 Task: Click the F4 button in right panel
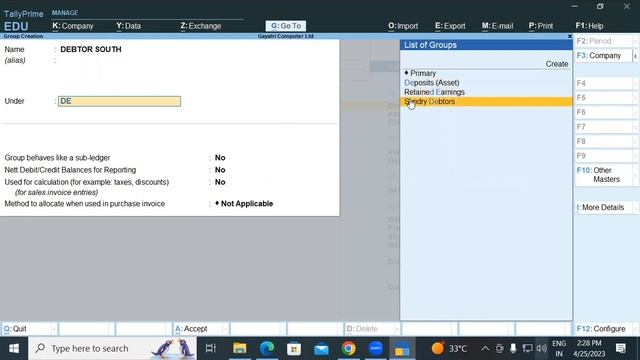(x=605, y=83)
